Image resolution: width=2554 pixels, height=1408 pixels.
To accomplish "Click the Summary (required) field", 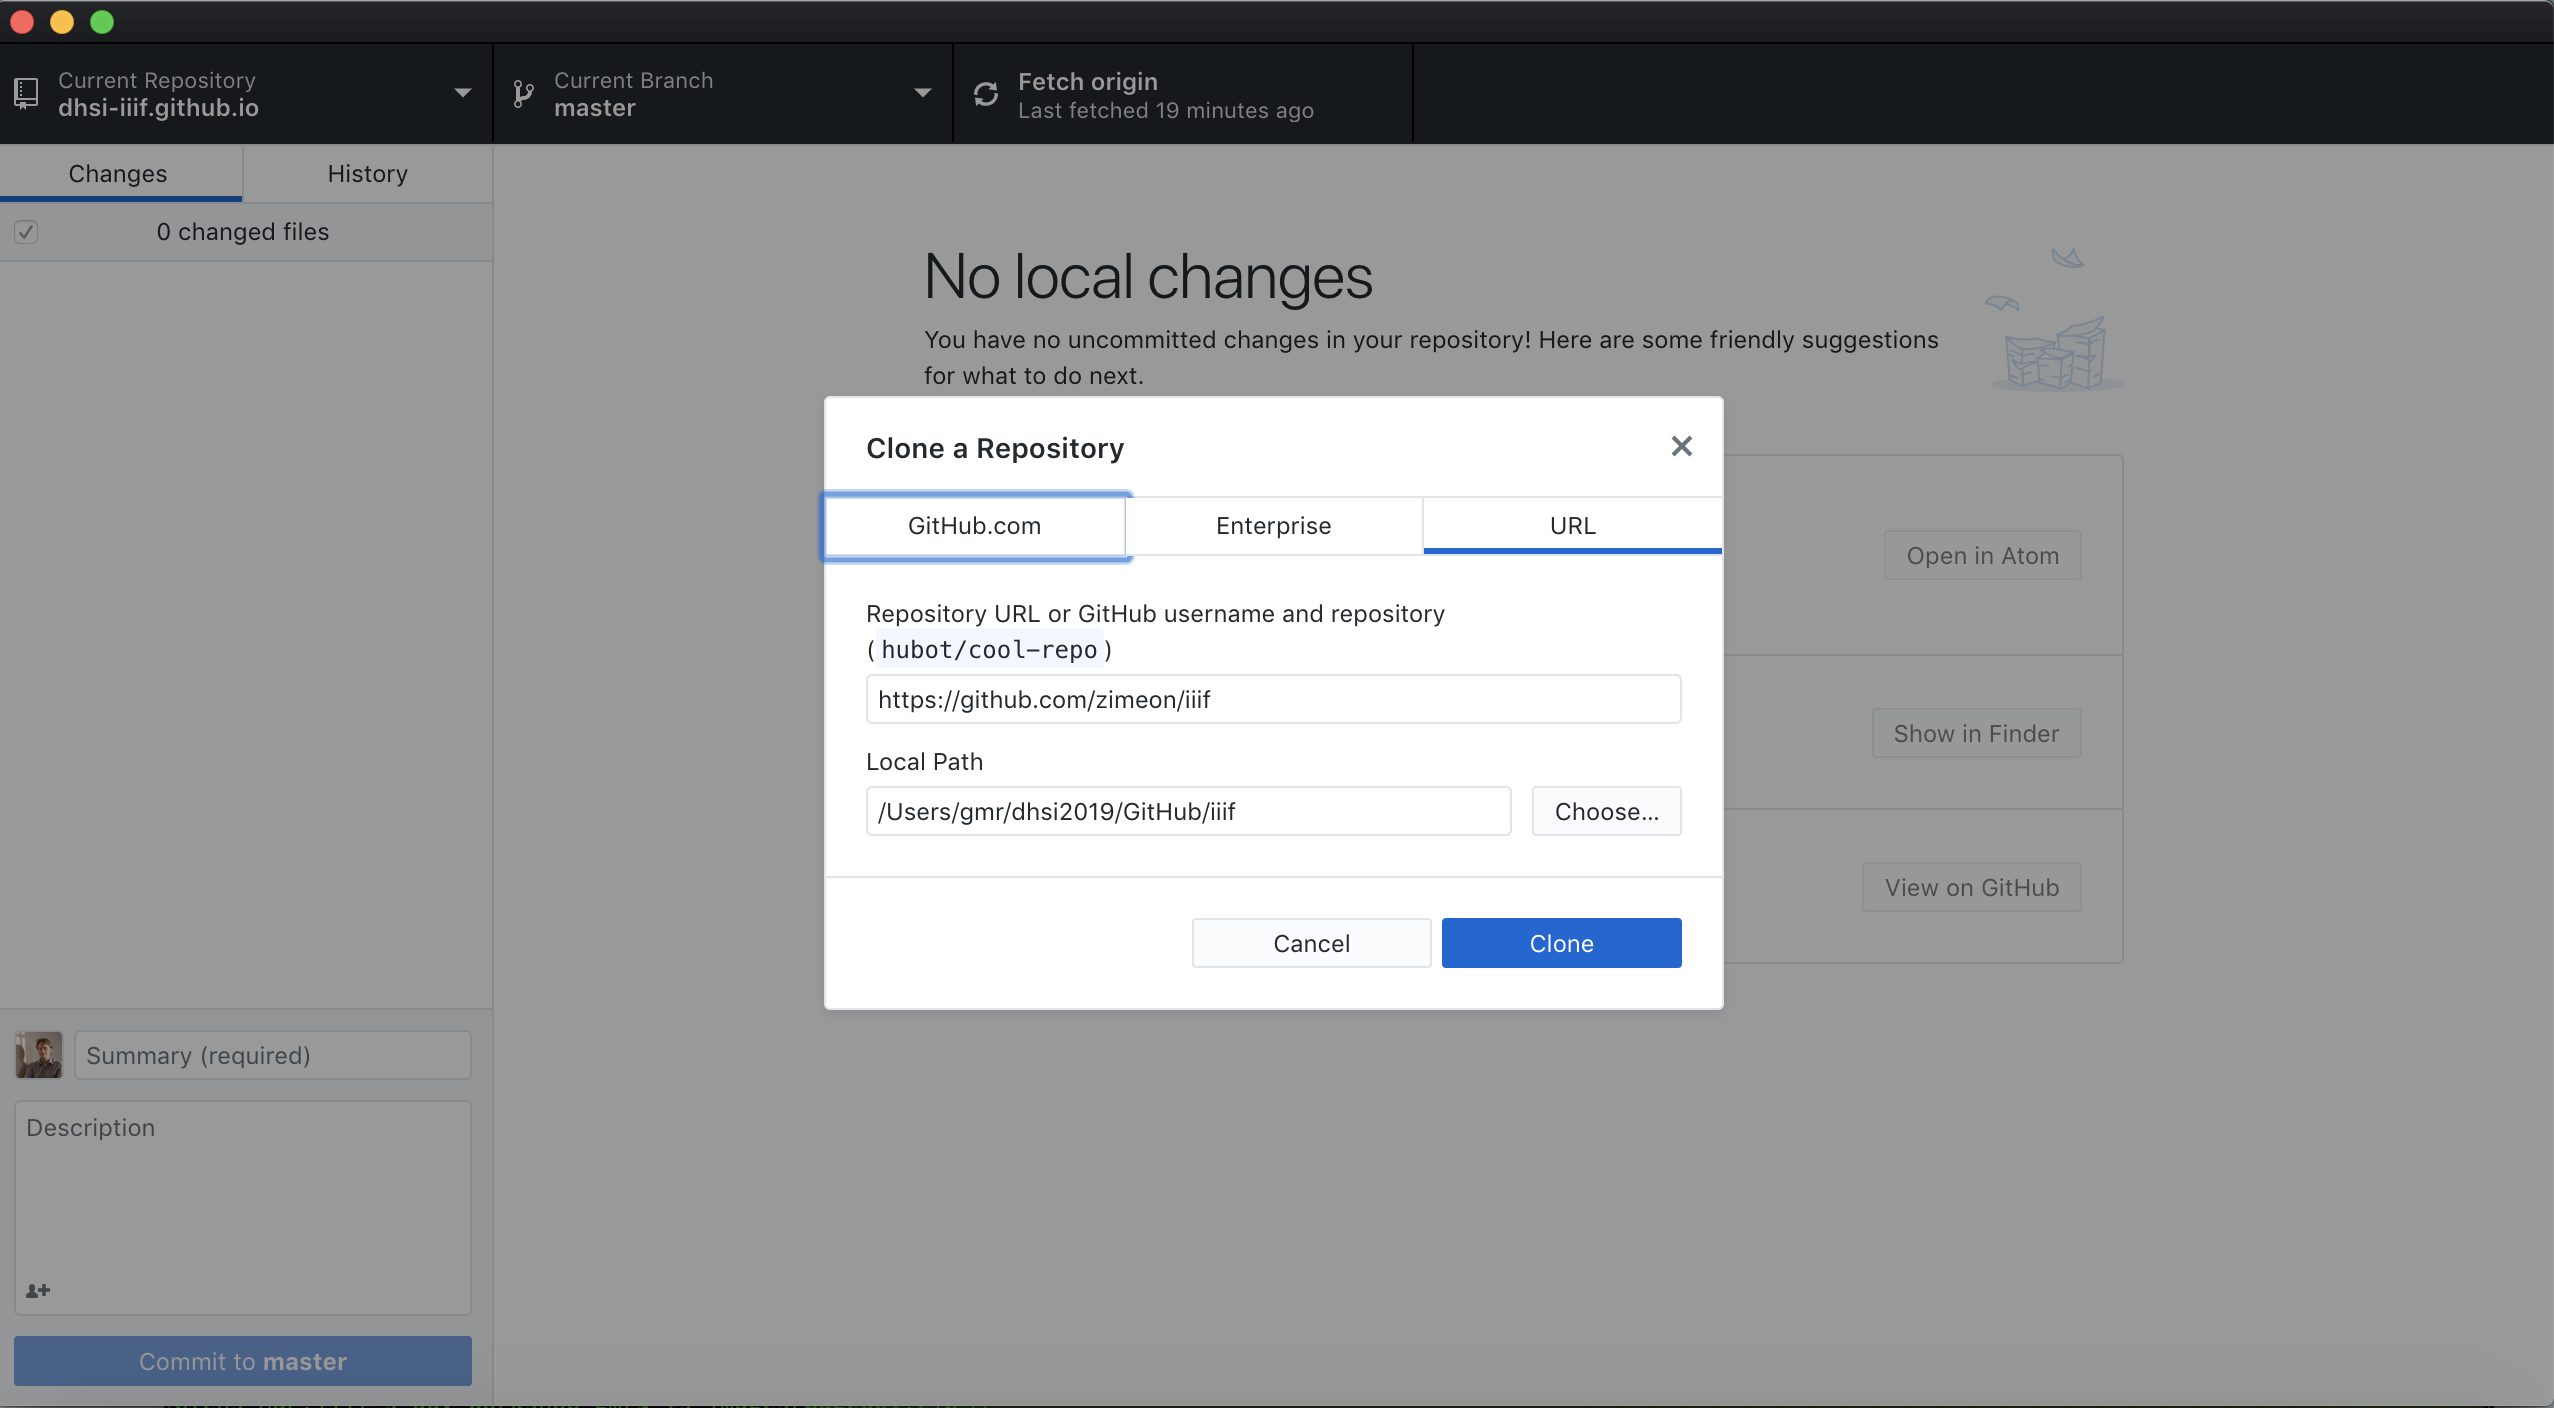I will pyautogui.click(x=273, y=1055).
